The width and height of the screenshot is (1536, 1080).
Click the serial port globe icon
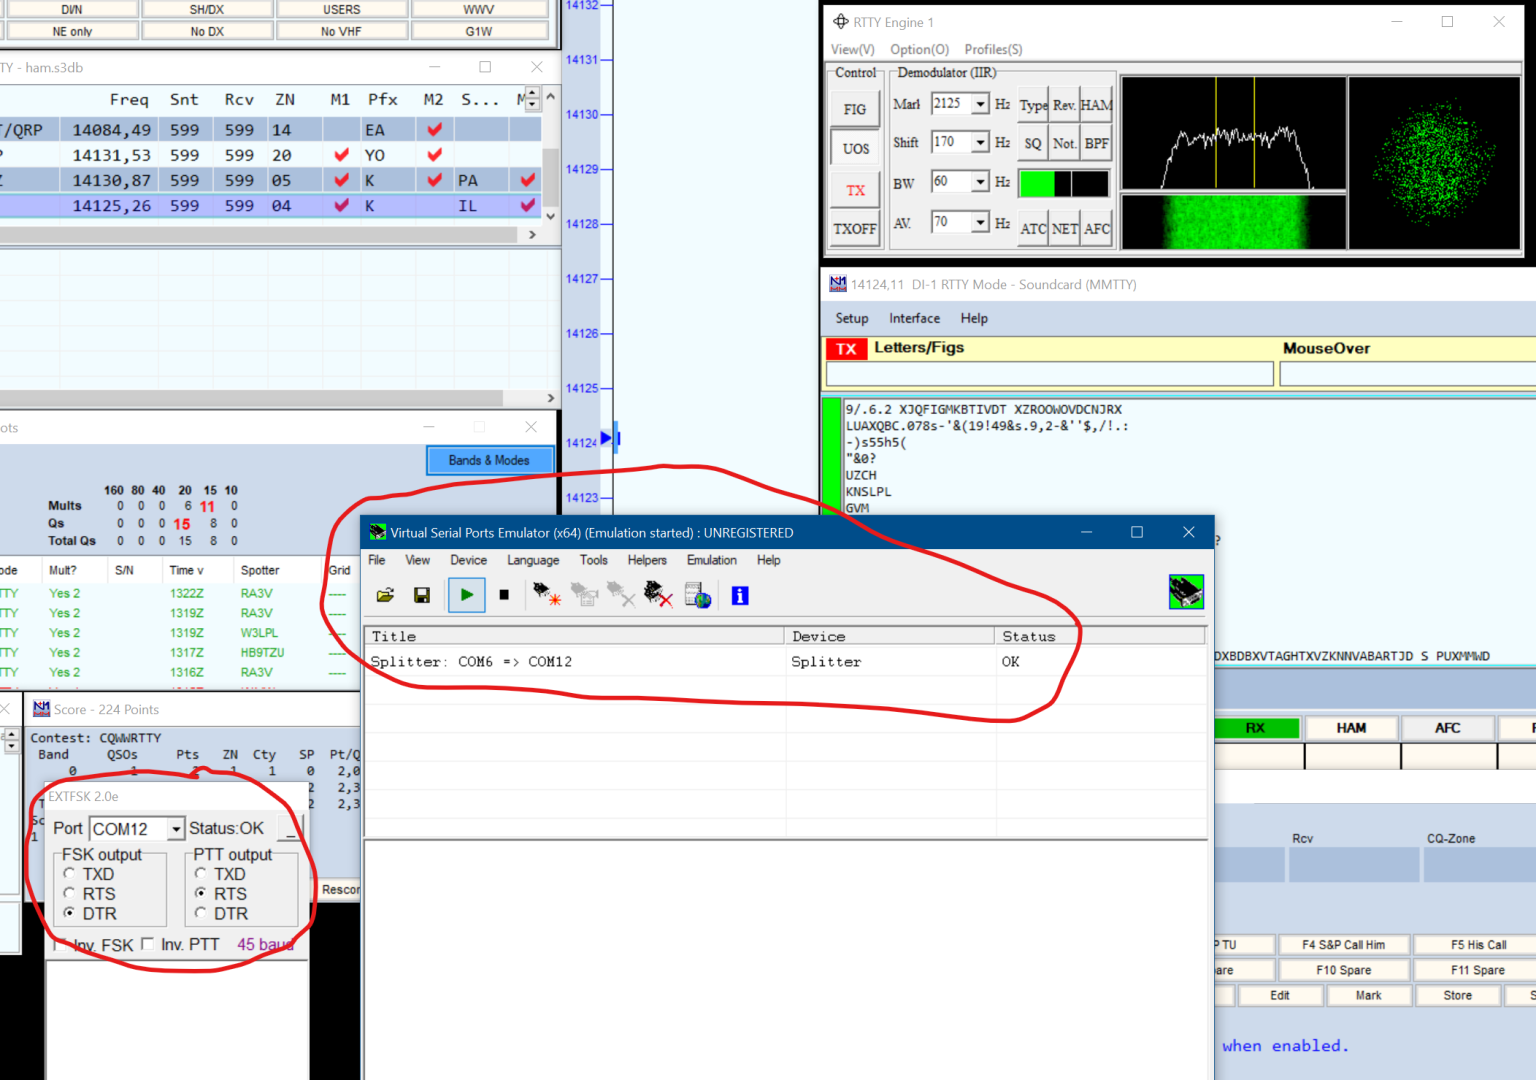pyautogui.click(x=698, y=596)
